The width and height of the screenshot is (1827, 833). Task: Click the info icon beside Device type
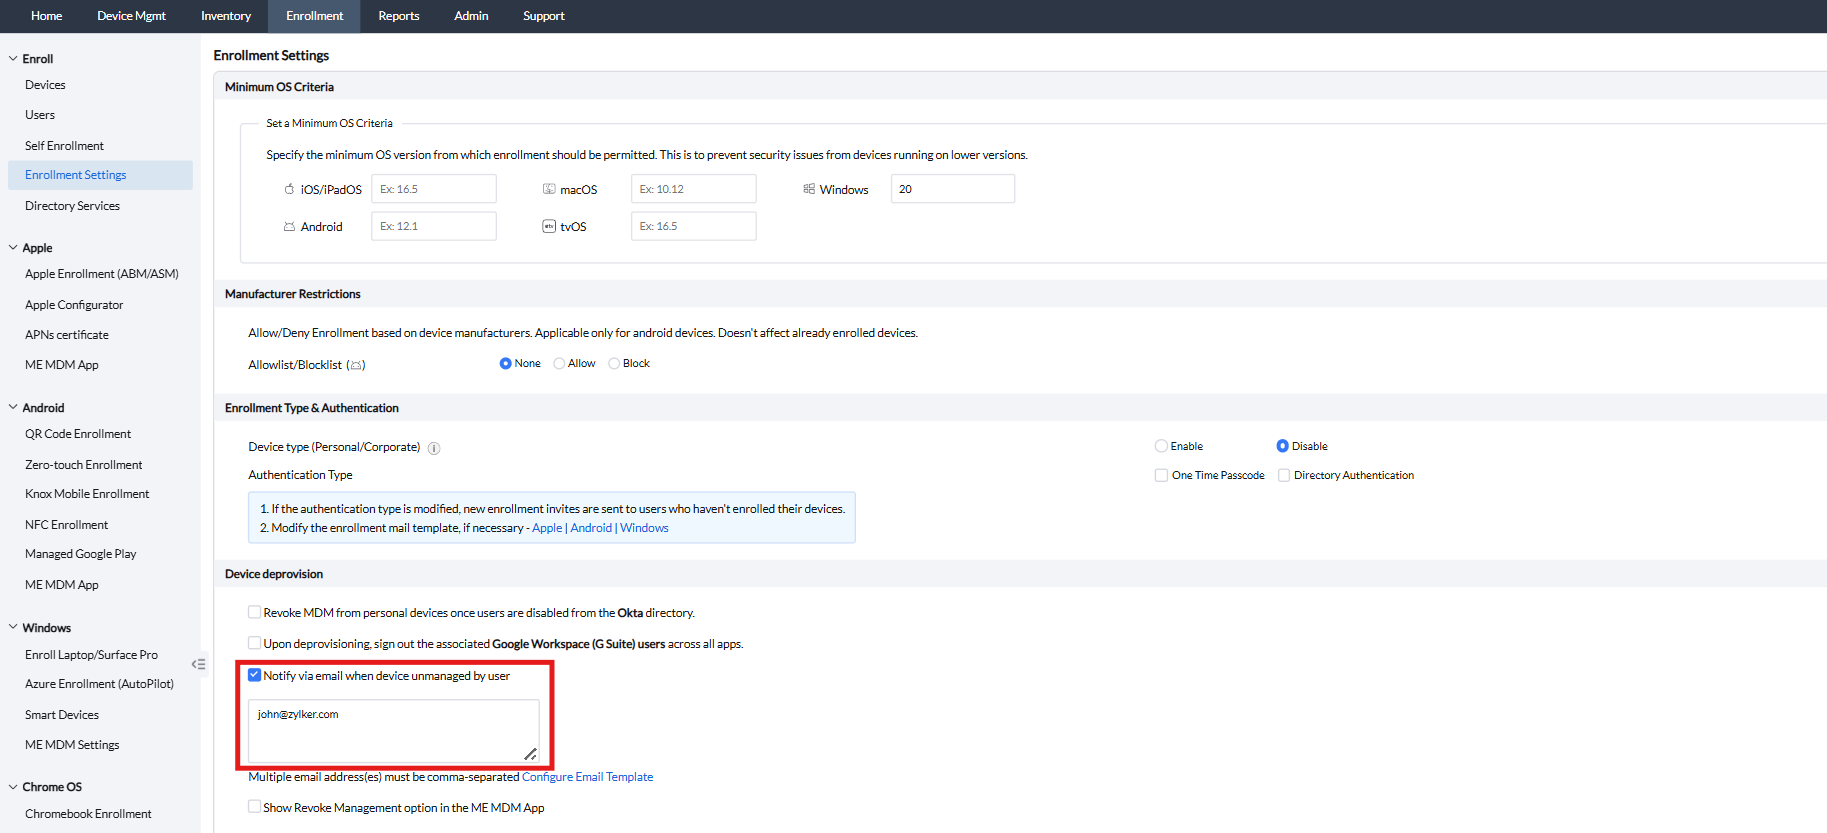[434, 448]
